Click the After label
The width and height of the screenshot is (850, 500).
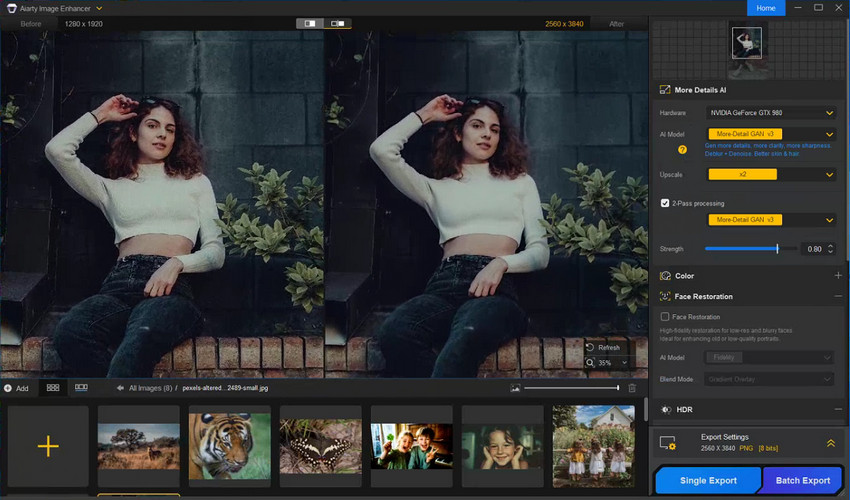(616, 24)
